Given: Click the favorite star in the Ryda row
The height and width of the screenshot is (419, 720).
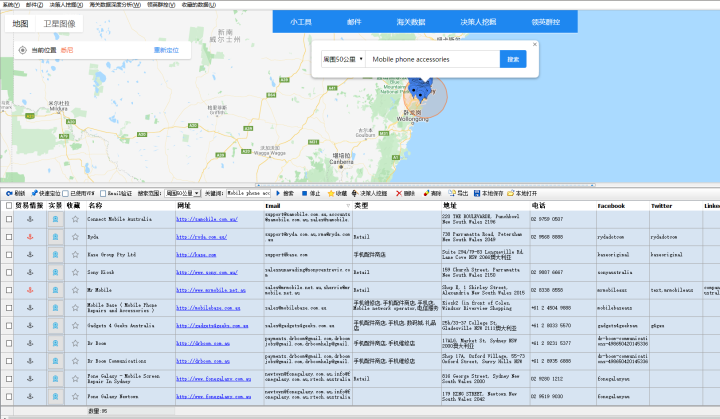Looking at the screenshot, I should [75, 237].
